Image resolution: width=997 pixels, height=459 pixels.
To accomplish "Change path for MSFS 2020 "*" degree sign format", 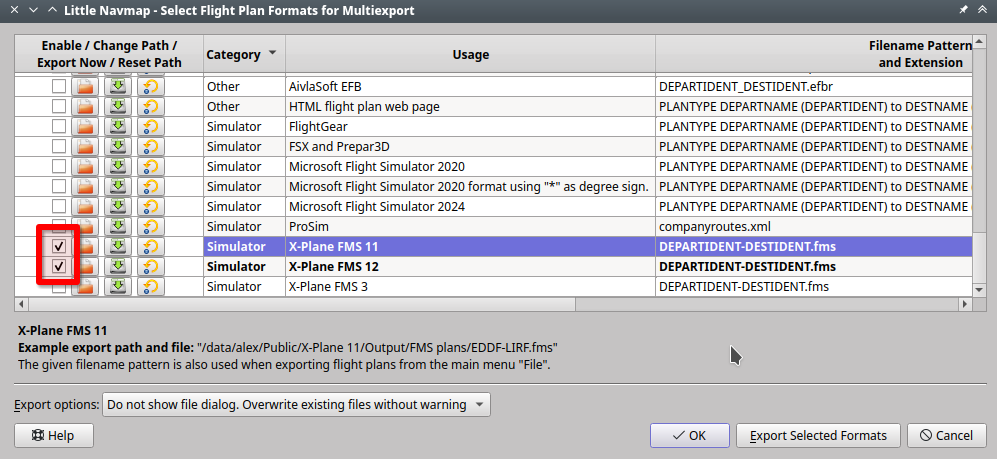I will (x=85, y=186).
